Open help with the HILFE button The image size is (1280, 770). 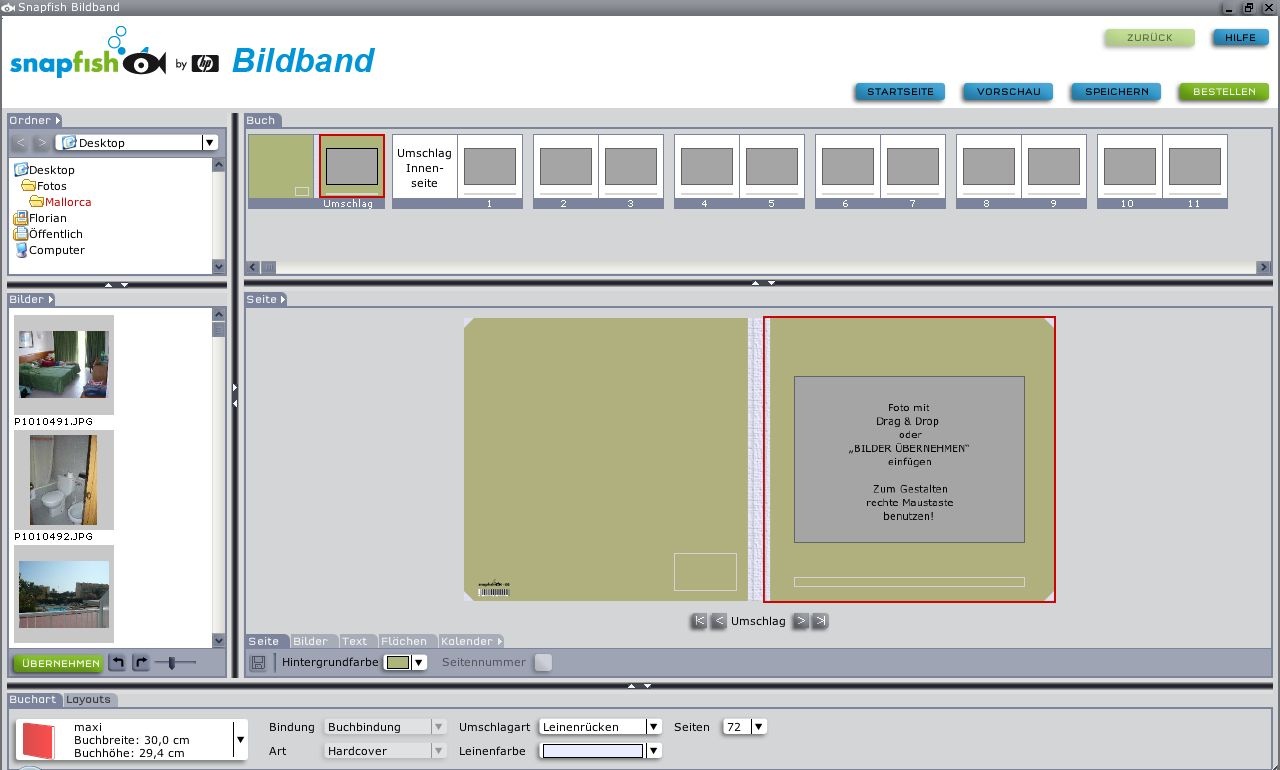click(x=1240, y=38)
